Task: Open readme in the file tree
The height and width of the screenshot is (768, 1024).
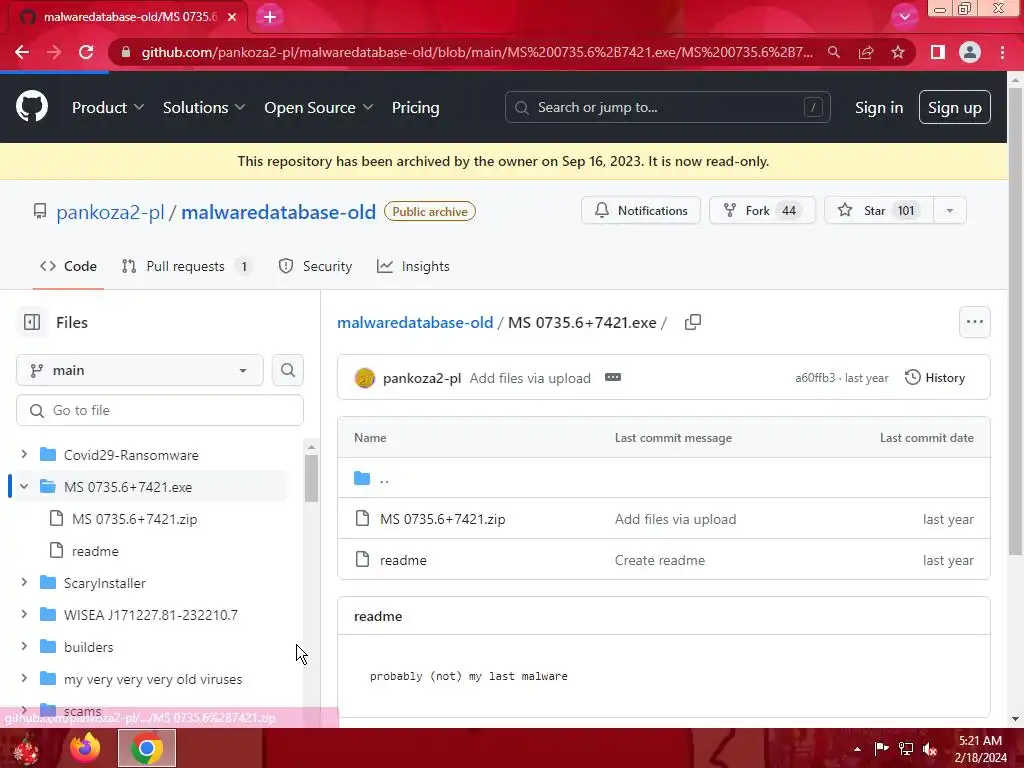Action: [95, 551]
